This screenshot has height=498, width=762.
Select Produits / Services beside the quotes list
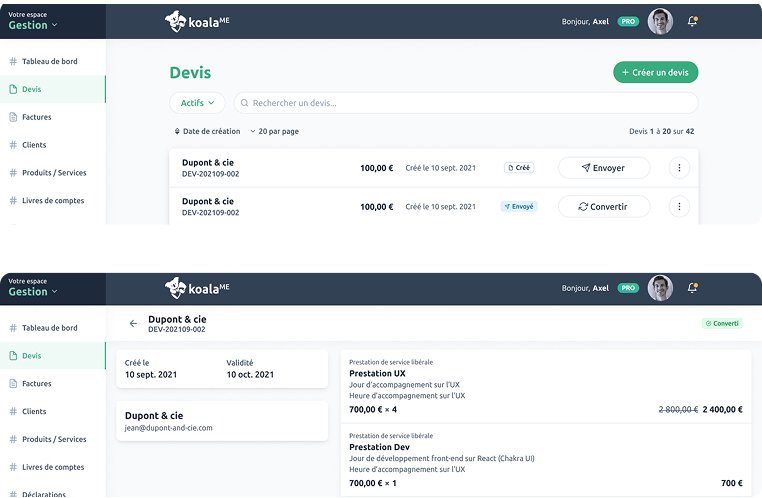click(x=54, y=173)
